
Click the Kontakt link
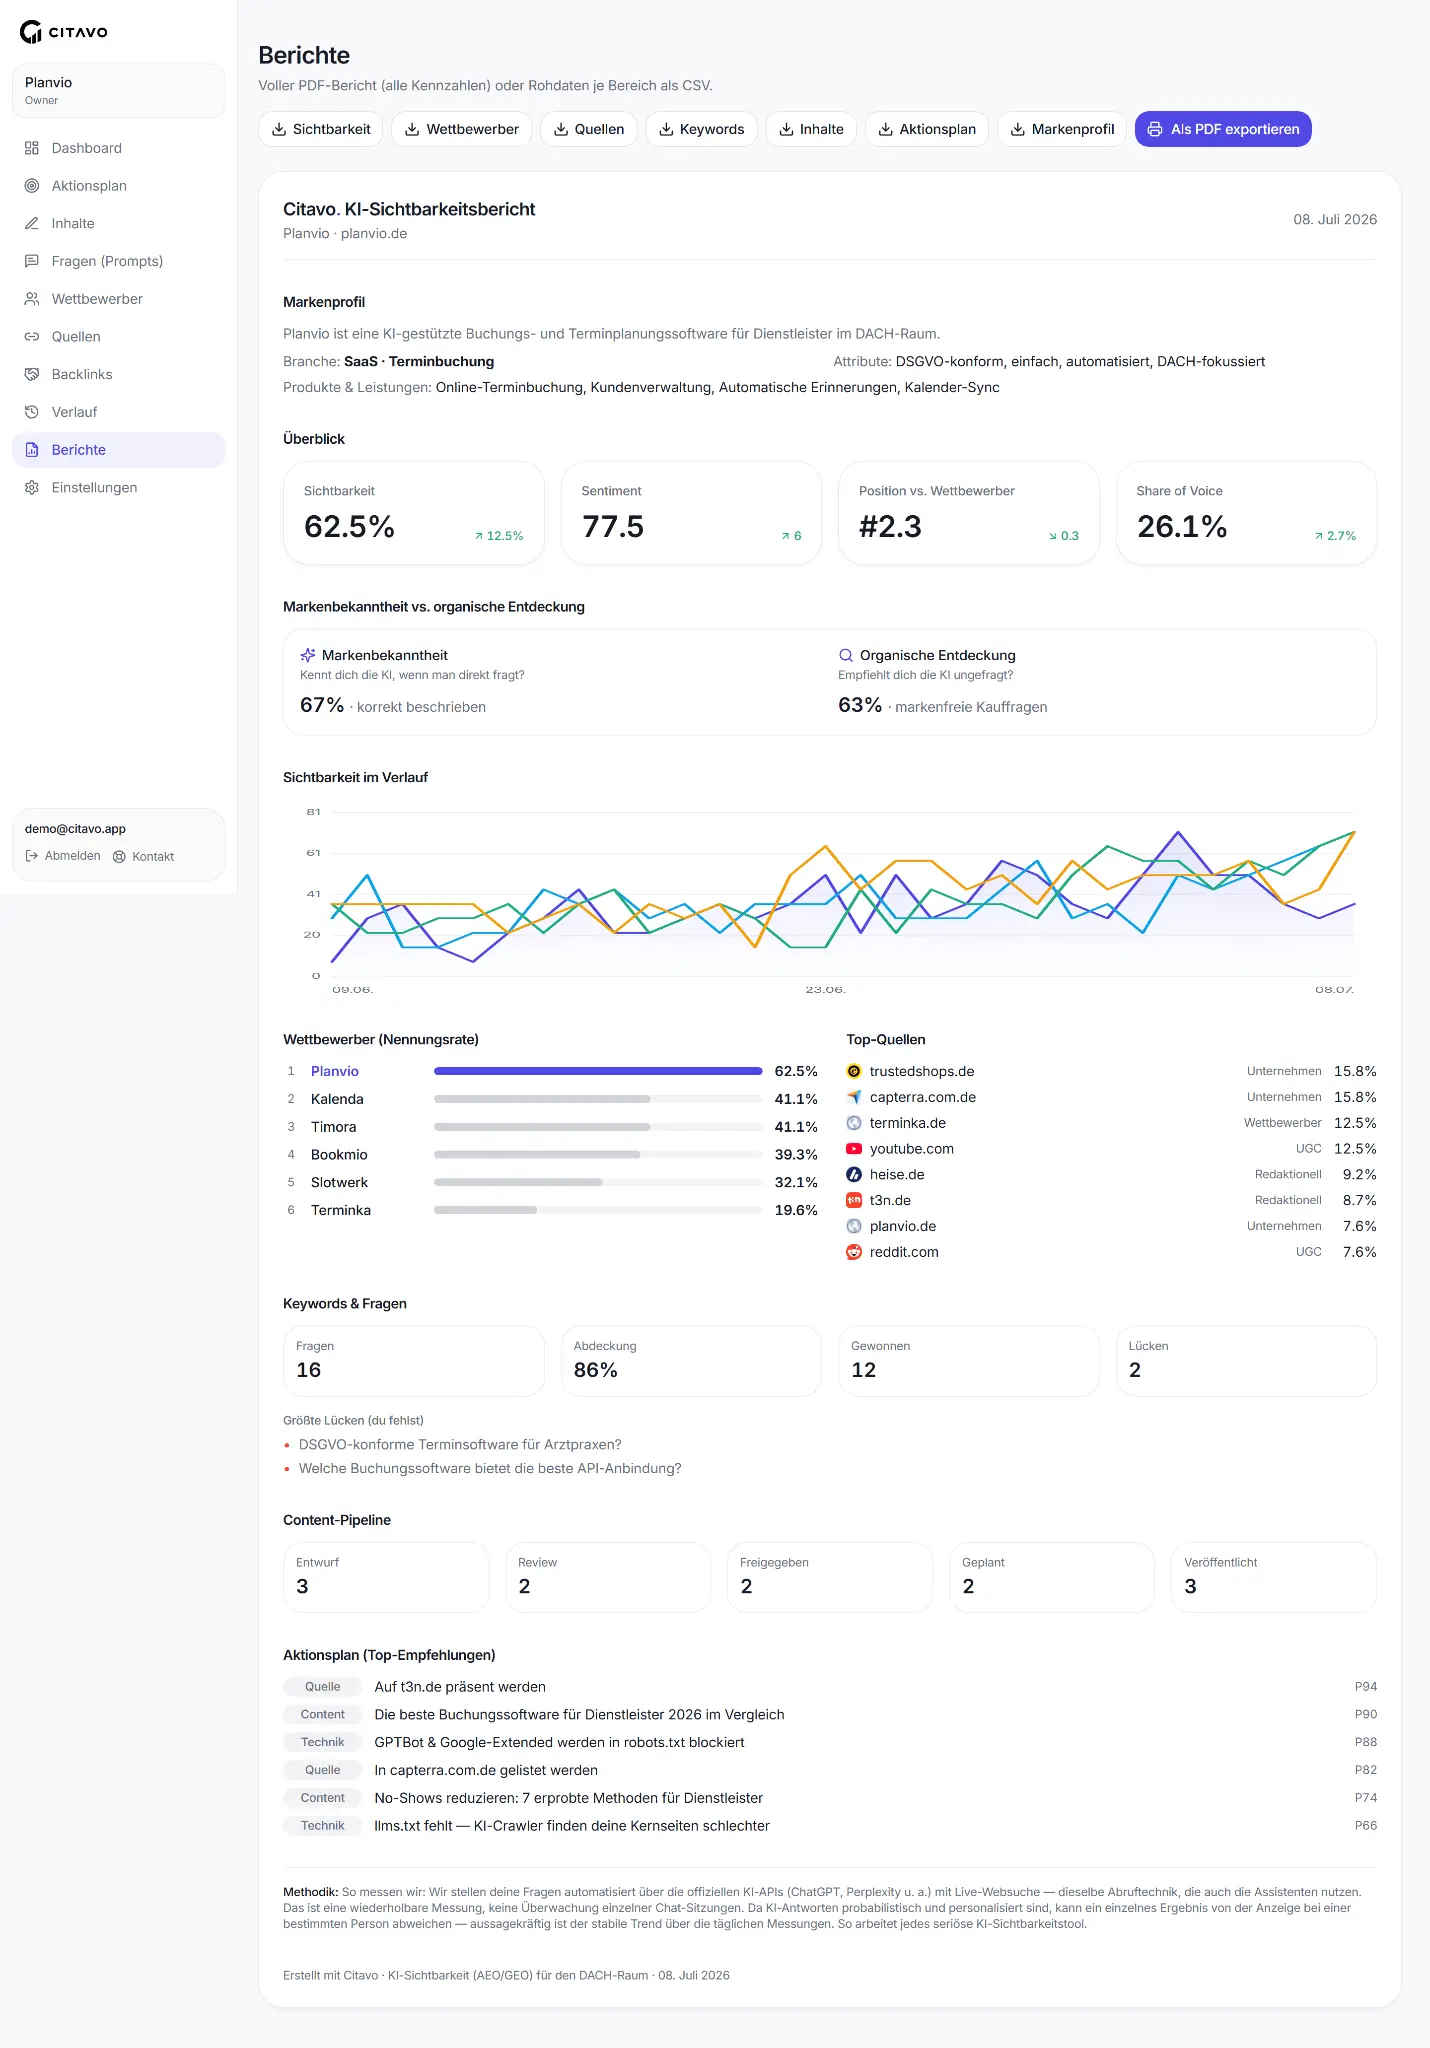coord(144,857)
